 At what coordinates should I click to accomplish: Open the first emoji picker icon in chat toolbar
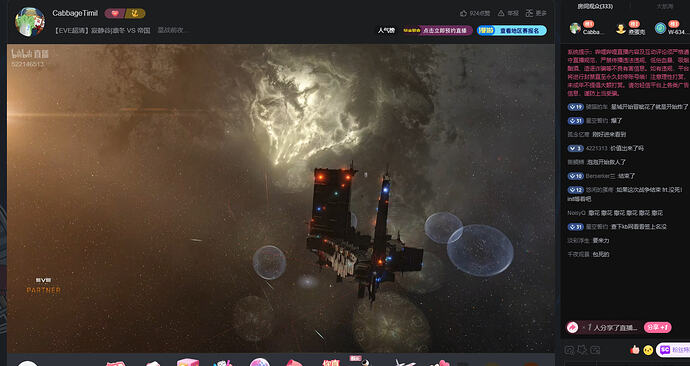coord(569,350)
